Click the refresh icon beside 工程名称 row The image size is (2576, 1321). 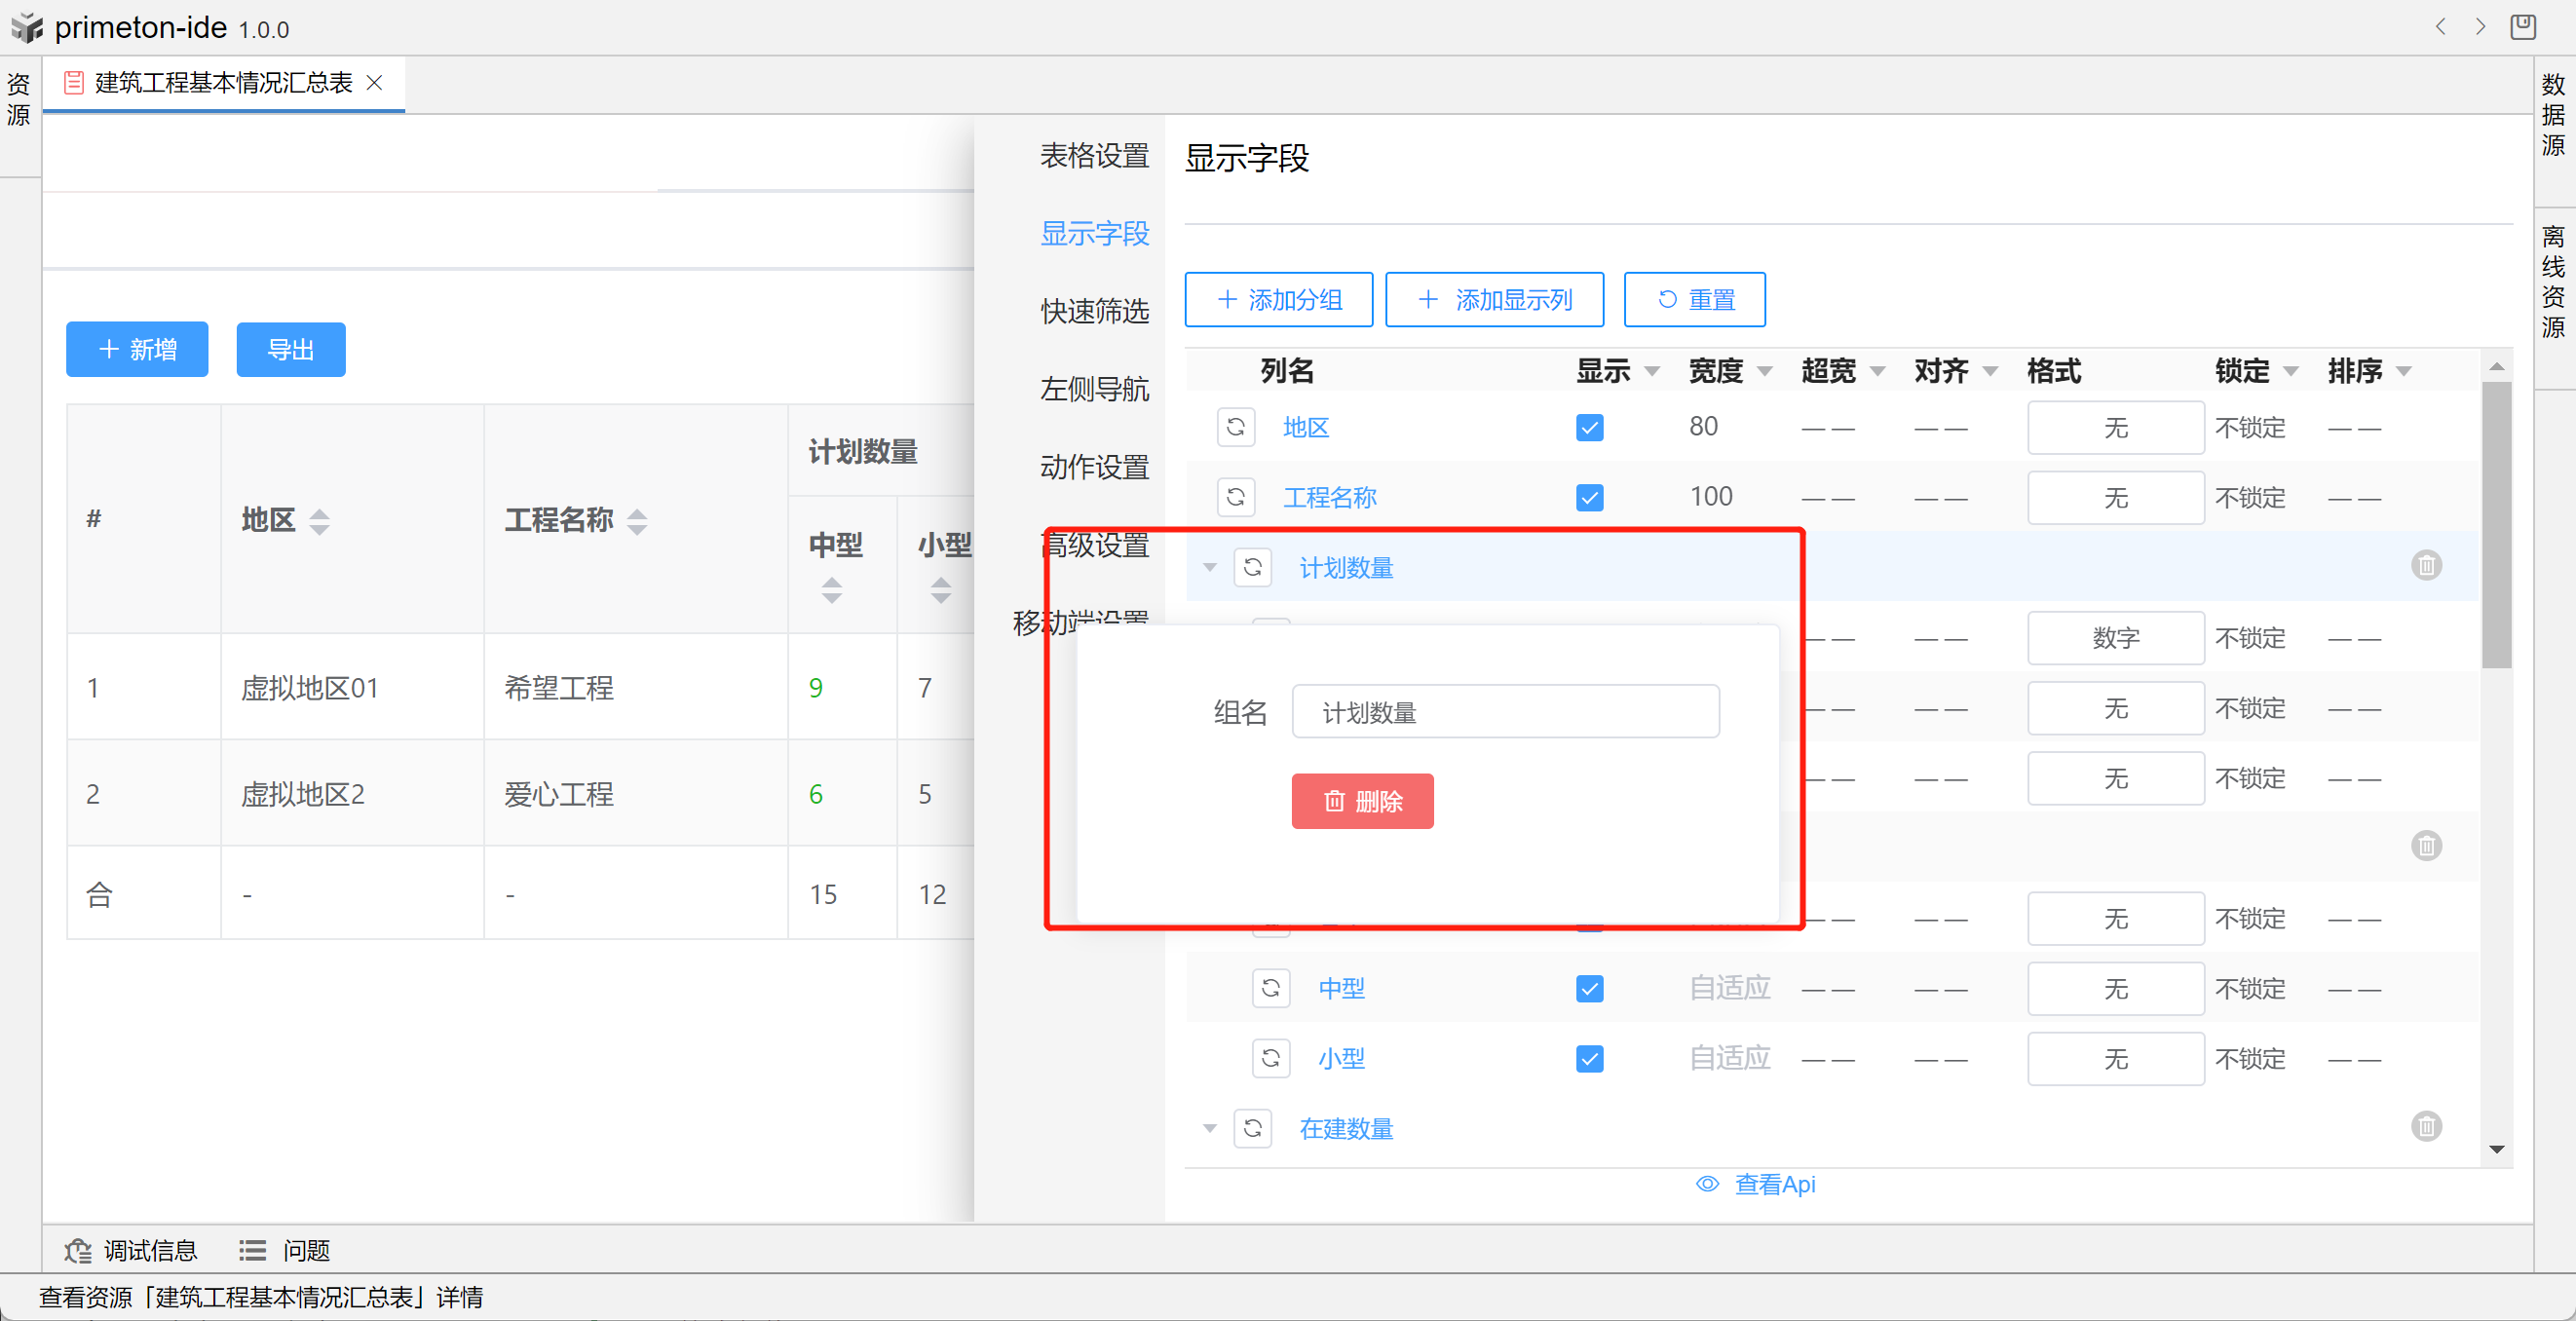(x=1235, y=497)
